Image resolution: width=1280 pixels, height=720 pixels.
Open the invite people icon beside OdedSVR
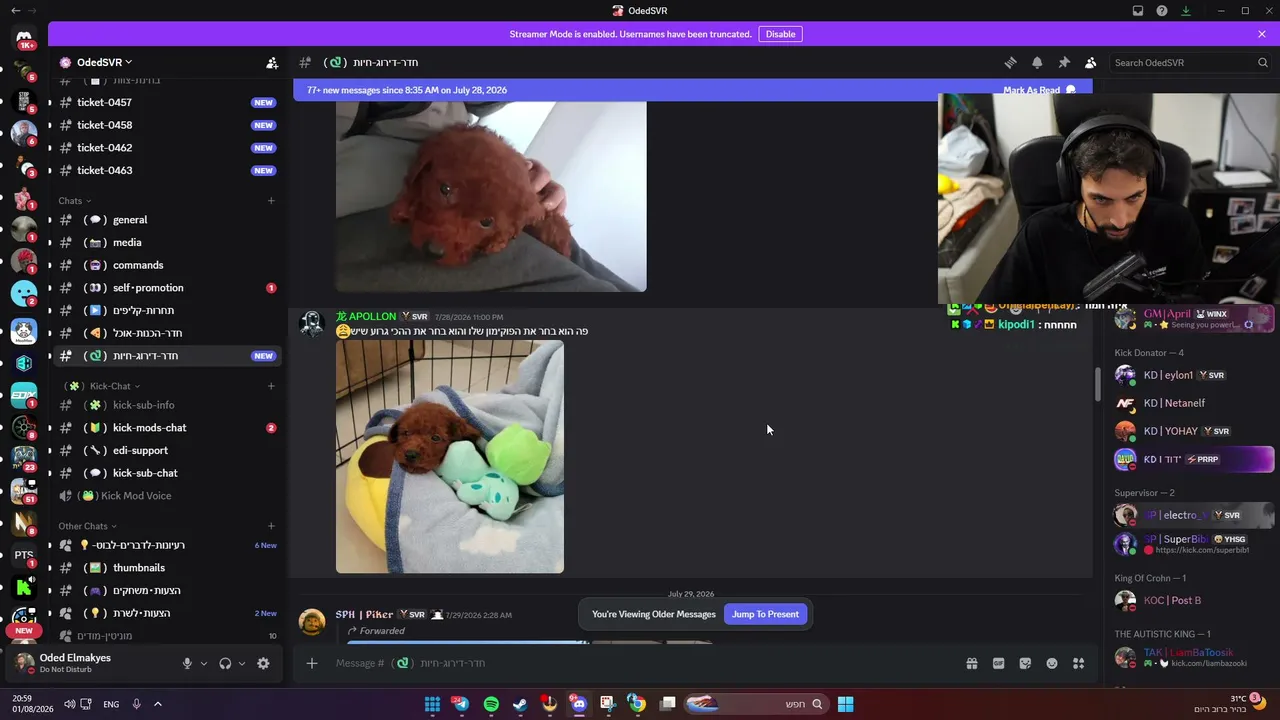pyautogui.click(x=272, y=62)
